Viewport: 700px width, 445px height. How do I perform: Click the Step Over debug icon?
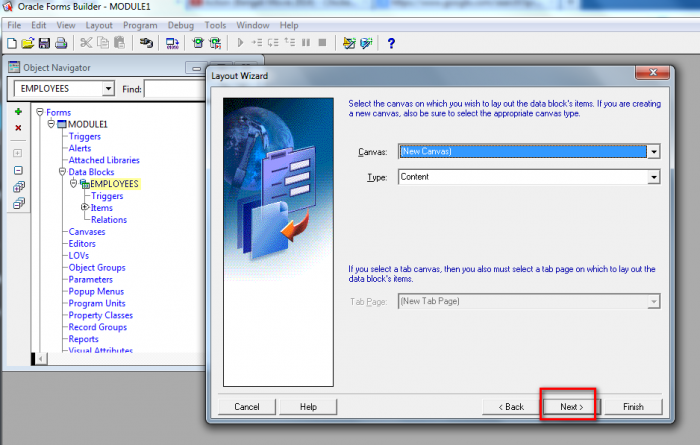coord(273,43)
